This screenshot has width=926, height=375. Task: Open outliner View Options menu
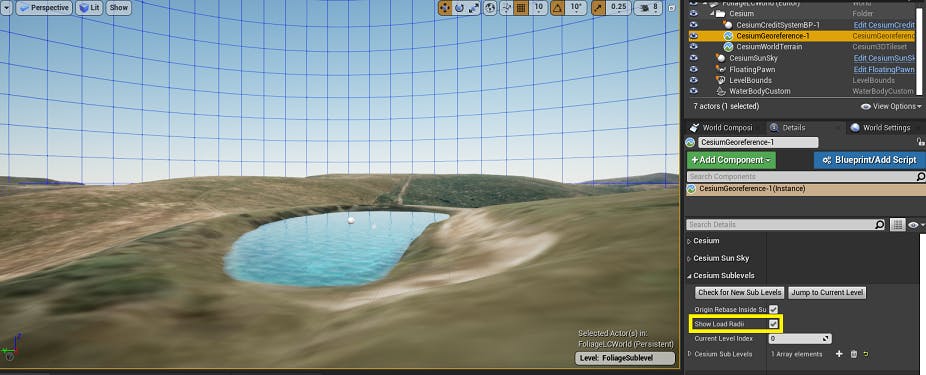coord(891,106)
